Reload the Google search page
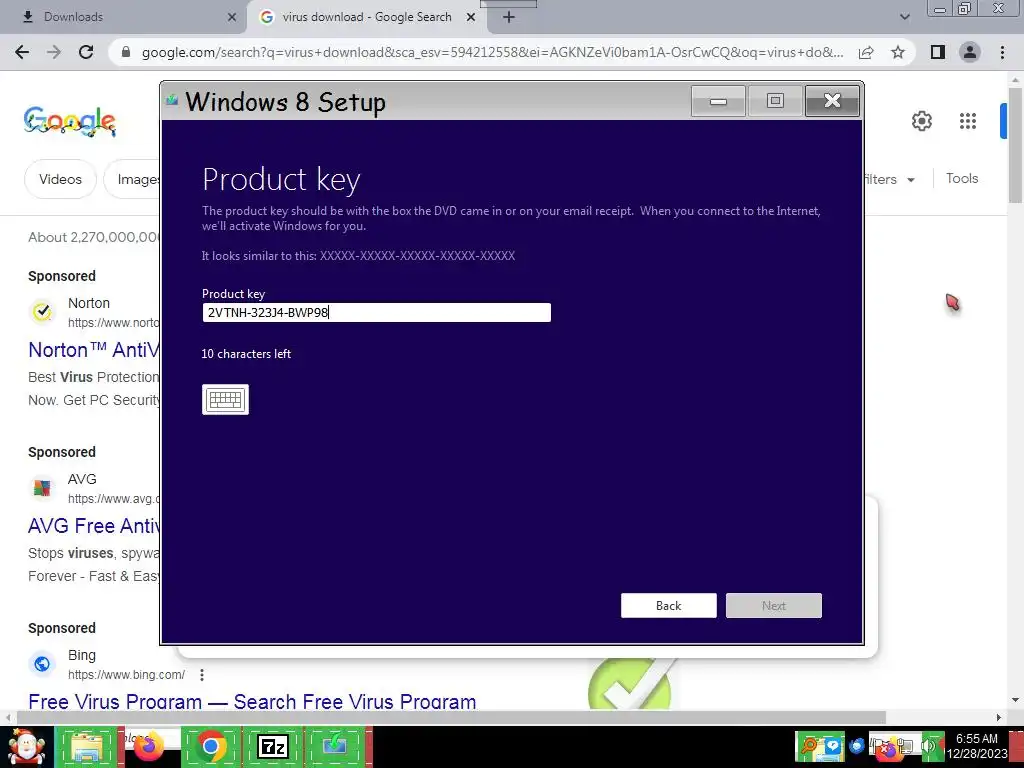Screen dimensions: 1024x768 coord(86,52)
